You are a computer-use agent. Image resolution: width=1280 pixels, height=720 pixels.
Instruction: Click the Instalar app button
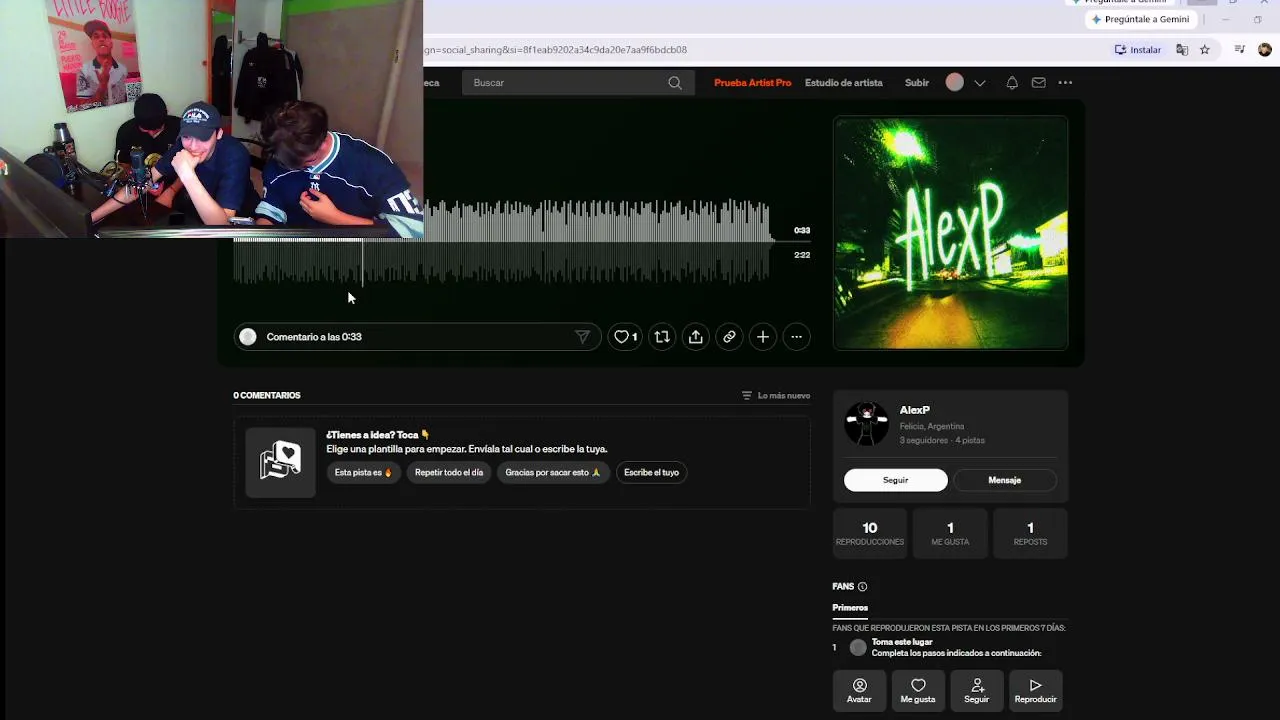click(x=1138, y=50)
